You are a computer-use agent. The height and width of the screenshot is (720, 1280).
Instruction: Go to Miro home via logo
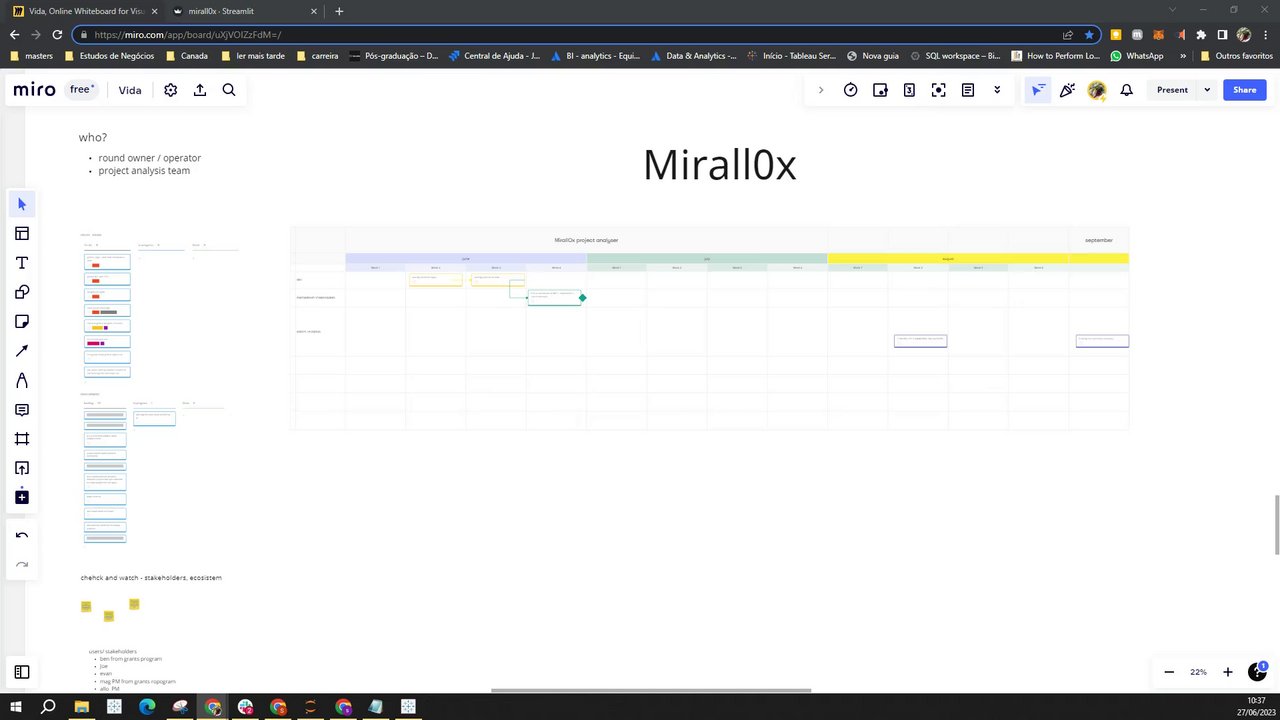tap(34, 90)
